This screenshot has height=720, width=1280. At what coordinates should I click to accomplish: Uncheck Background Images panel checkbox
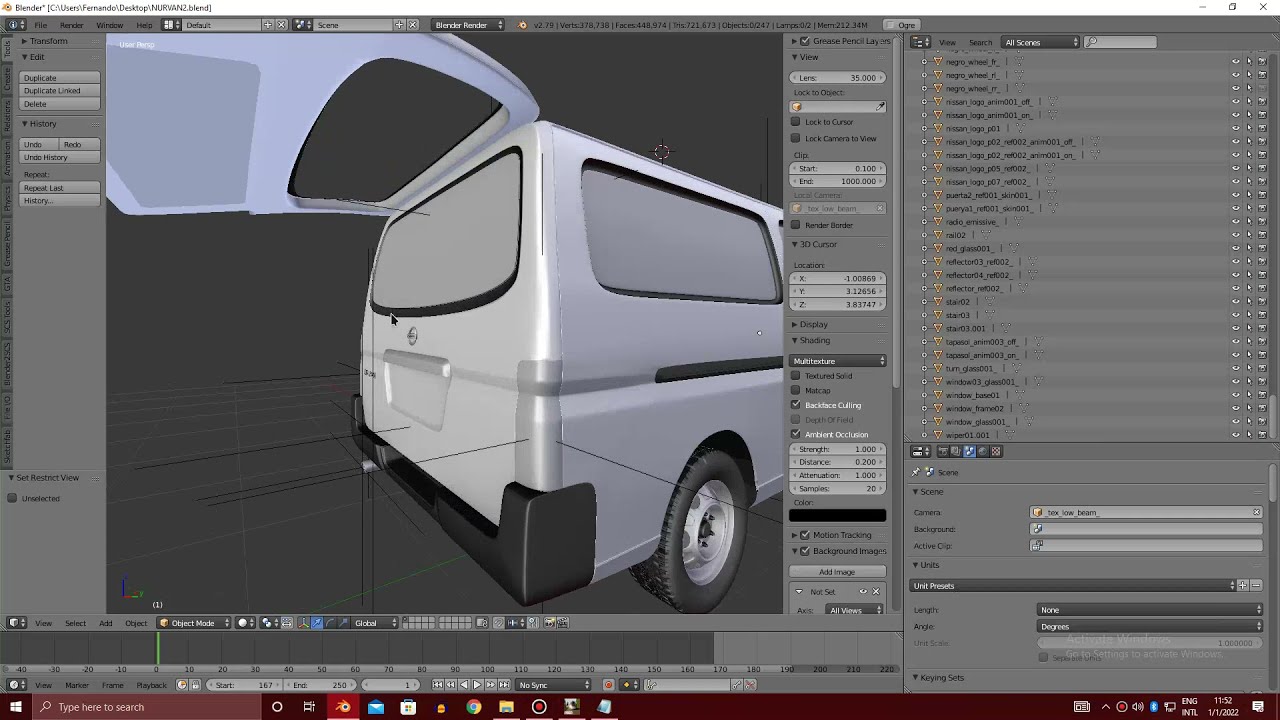(x=805, y=551)
